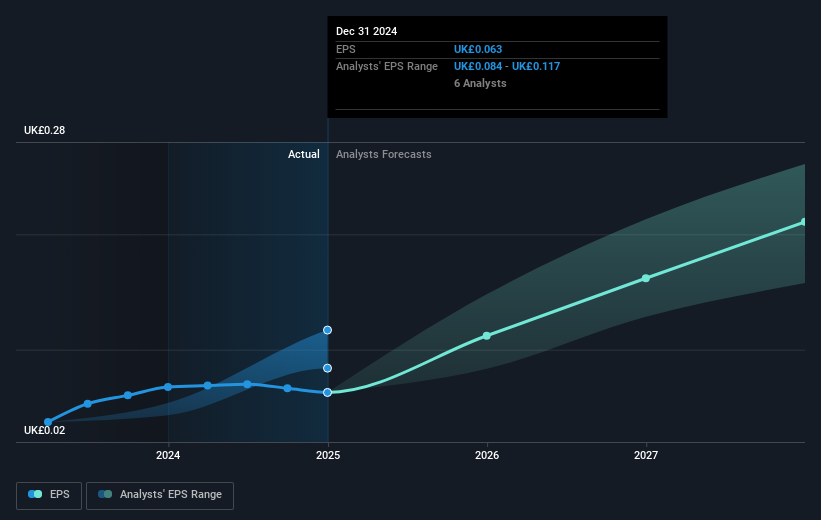
Task: Select the EPS data point at 2024
Action: (168, 387)
